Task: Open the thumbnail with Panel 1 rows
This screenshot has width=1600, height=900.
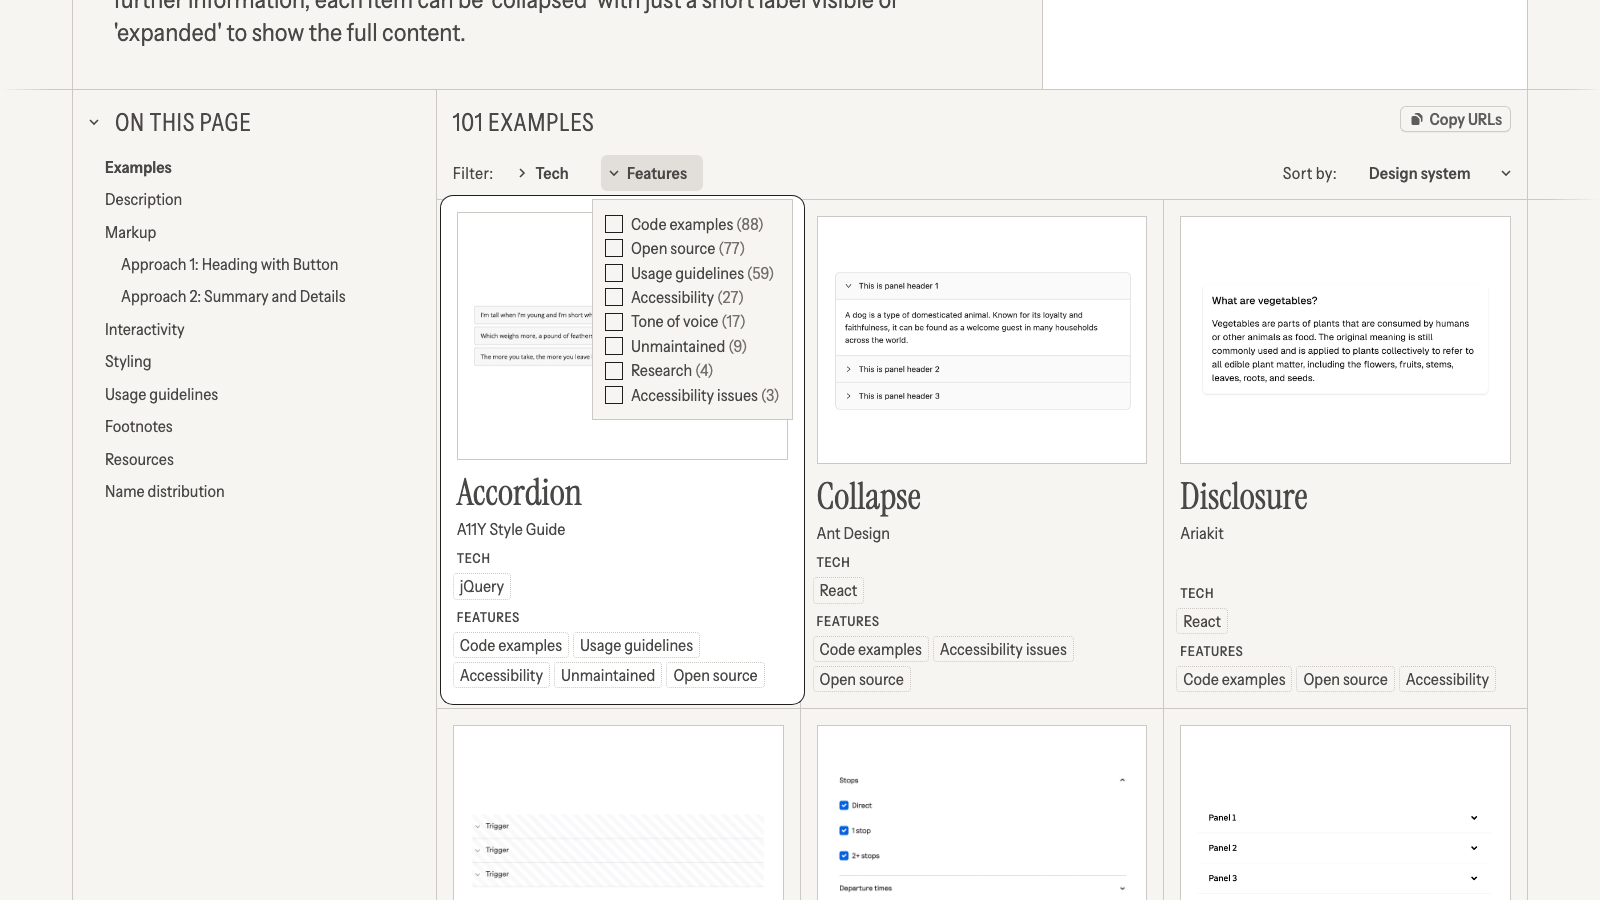Action: pos(1345,812)
